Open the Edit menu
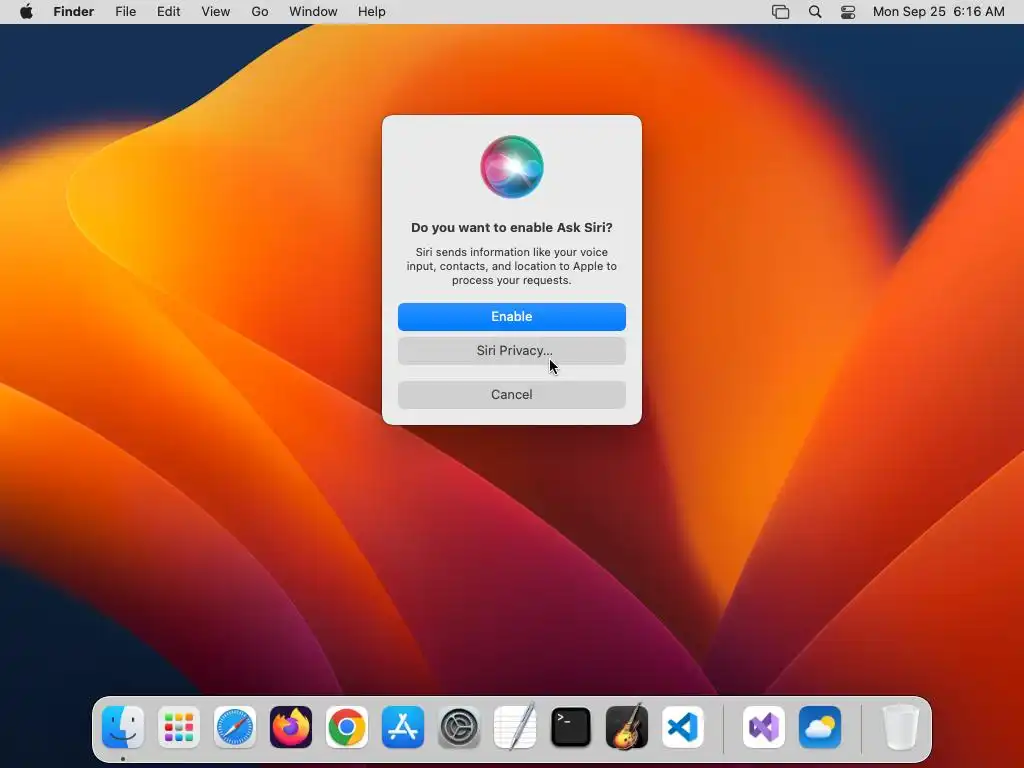Viewport: 1024px width, 768px height. (168, 12)
